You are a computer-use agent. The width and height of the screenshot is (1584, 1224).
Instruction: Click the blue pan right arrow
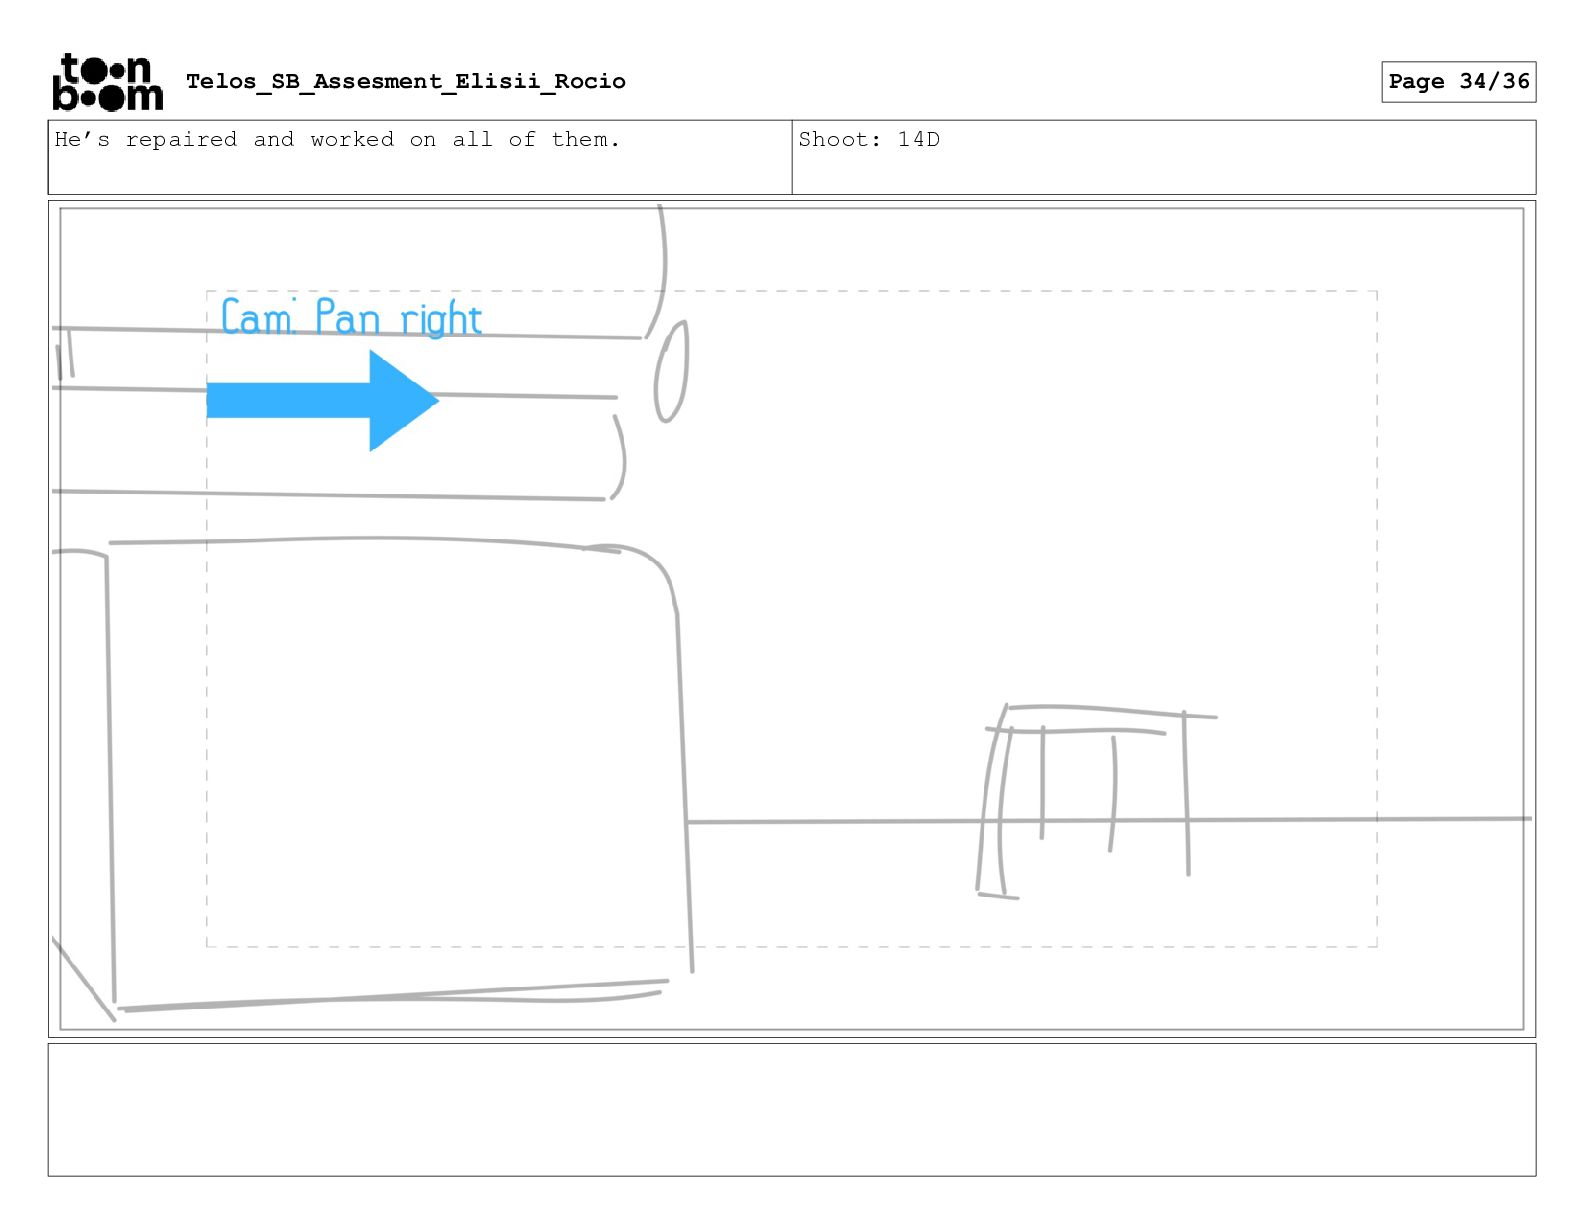(x=322, y=400)
